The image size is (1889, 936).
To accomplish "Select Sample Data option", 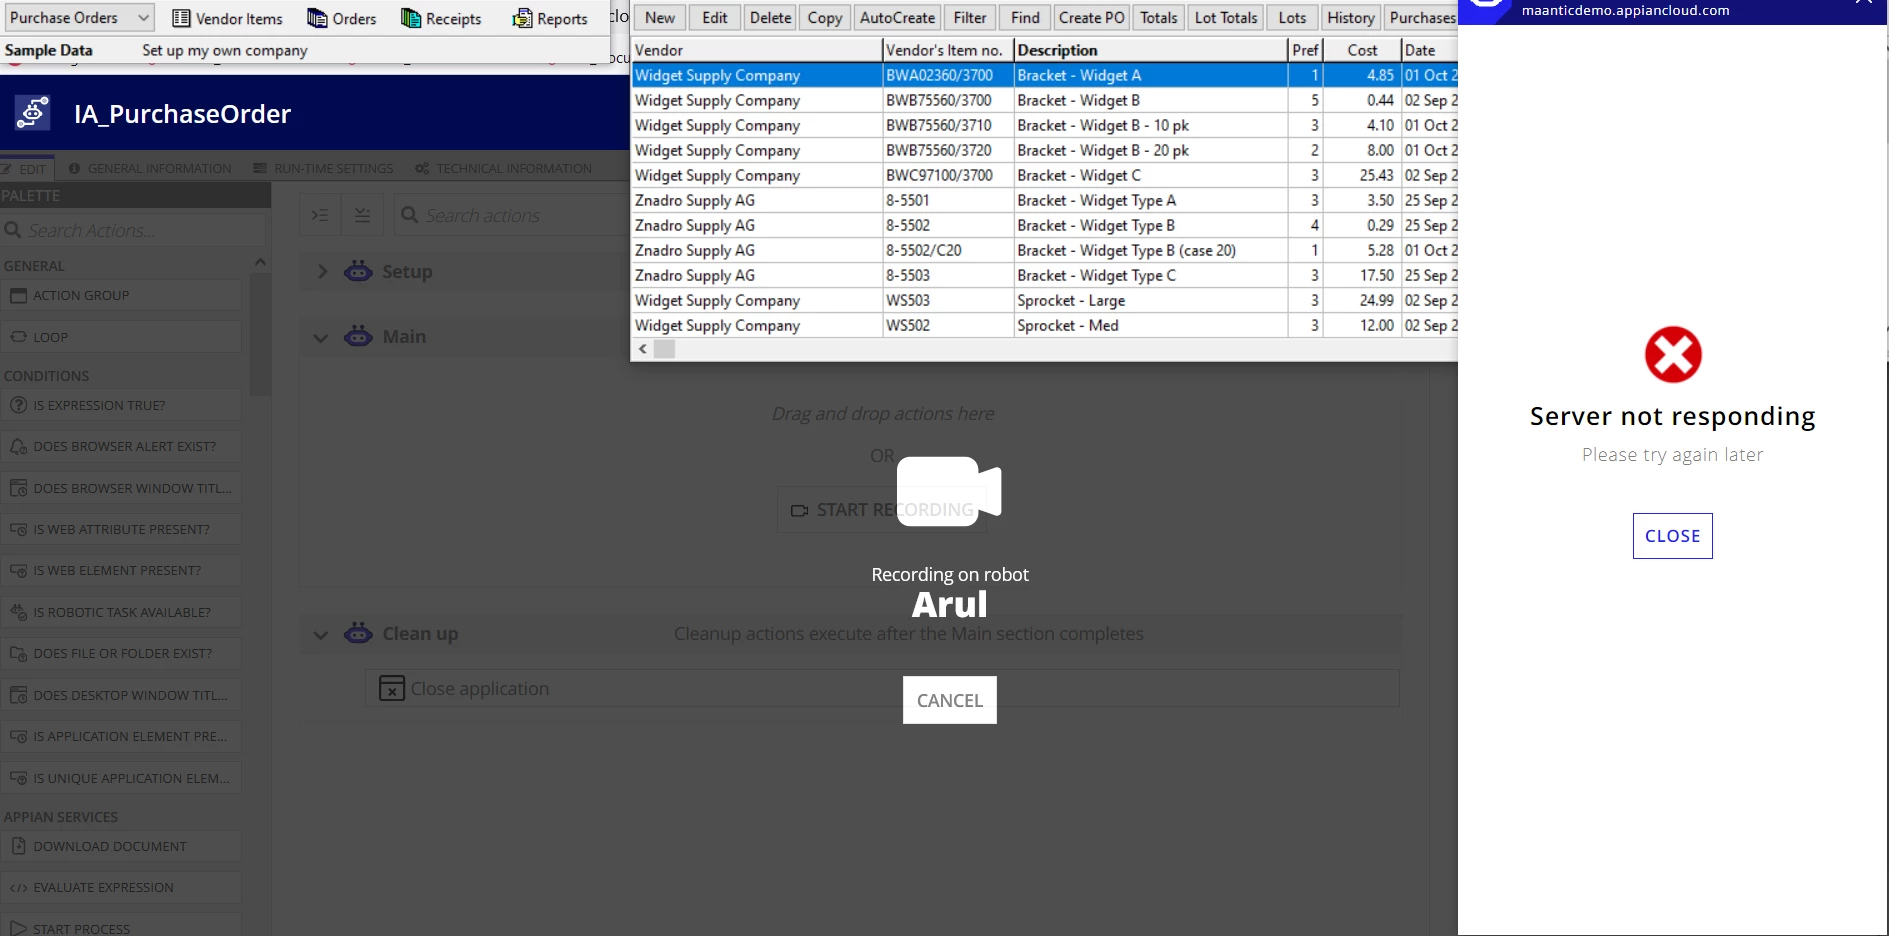I will point(49,50).
